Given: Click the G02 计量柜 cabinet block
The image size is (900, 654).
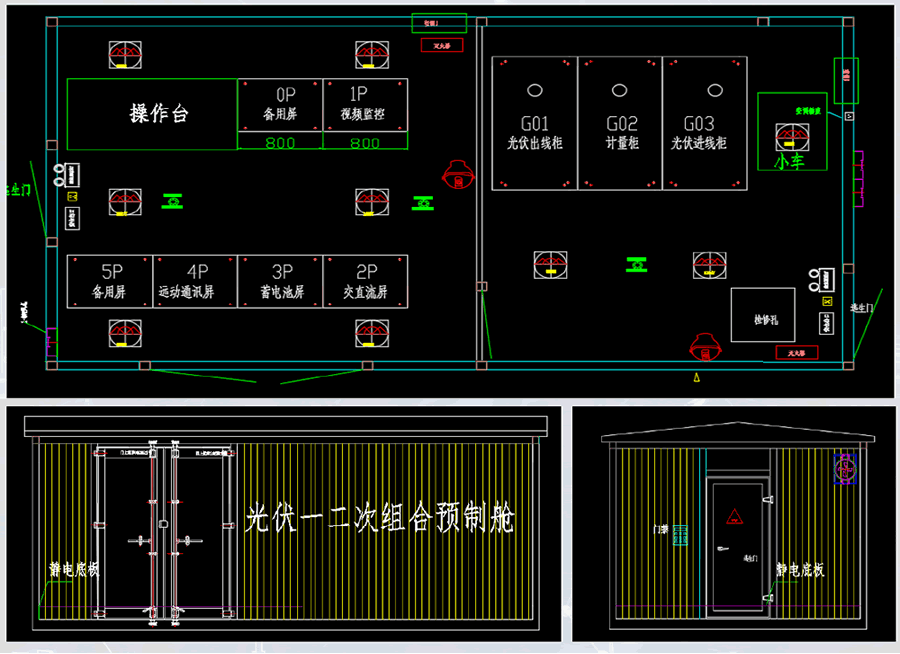Looking at the screenshot, I should [x=619, y=123].
